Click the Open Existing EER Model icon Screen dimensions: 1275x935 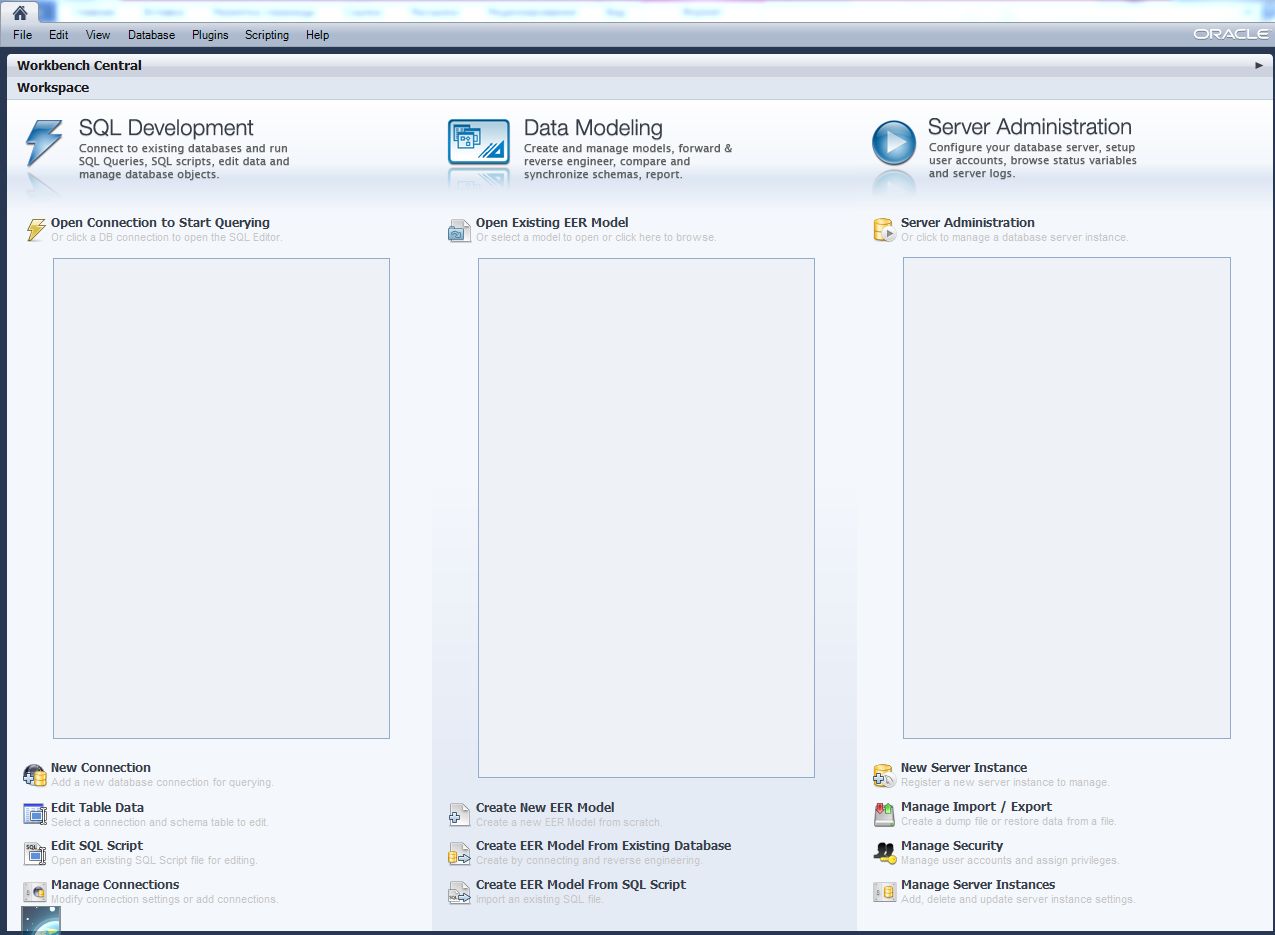coord(459,231)
